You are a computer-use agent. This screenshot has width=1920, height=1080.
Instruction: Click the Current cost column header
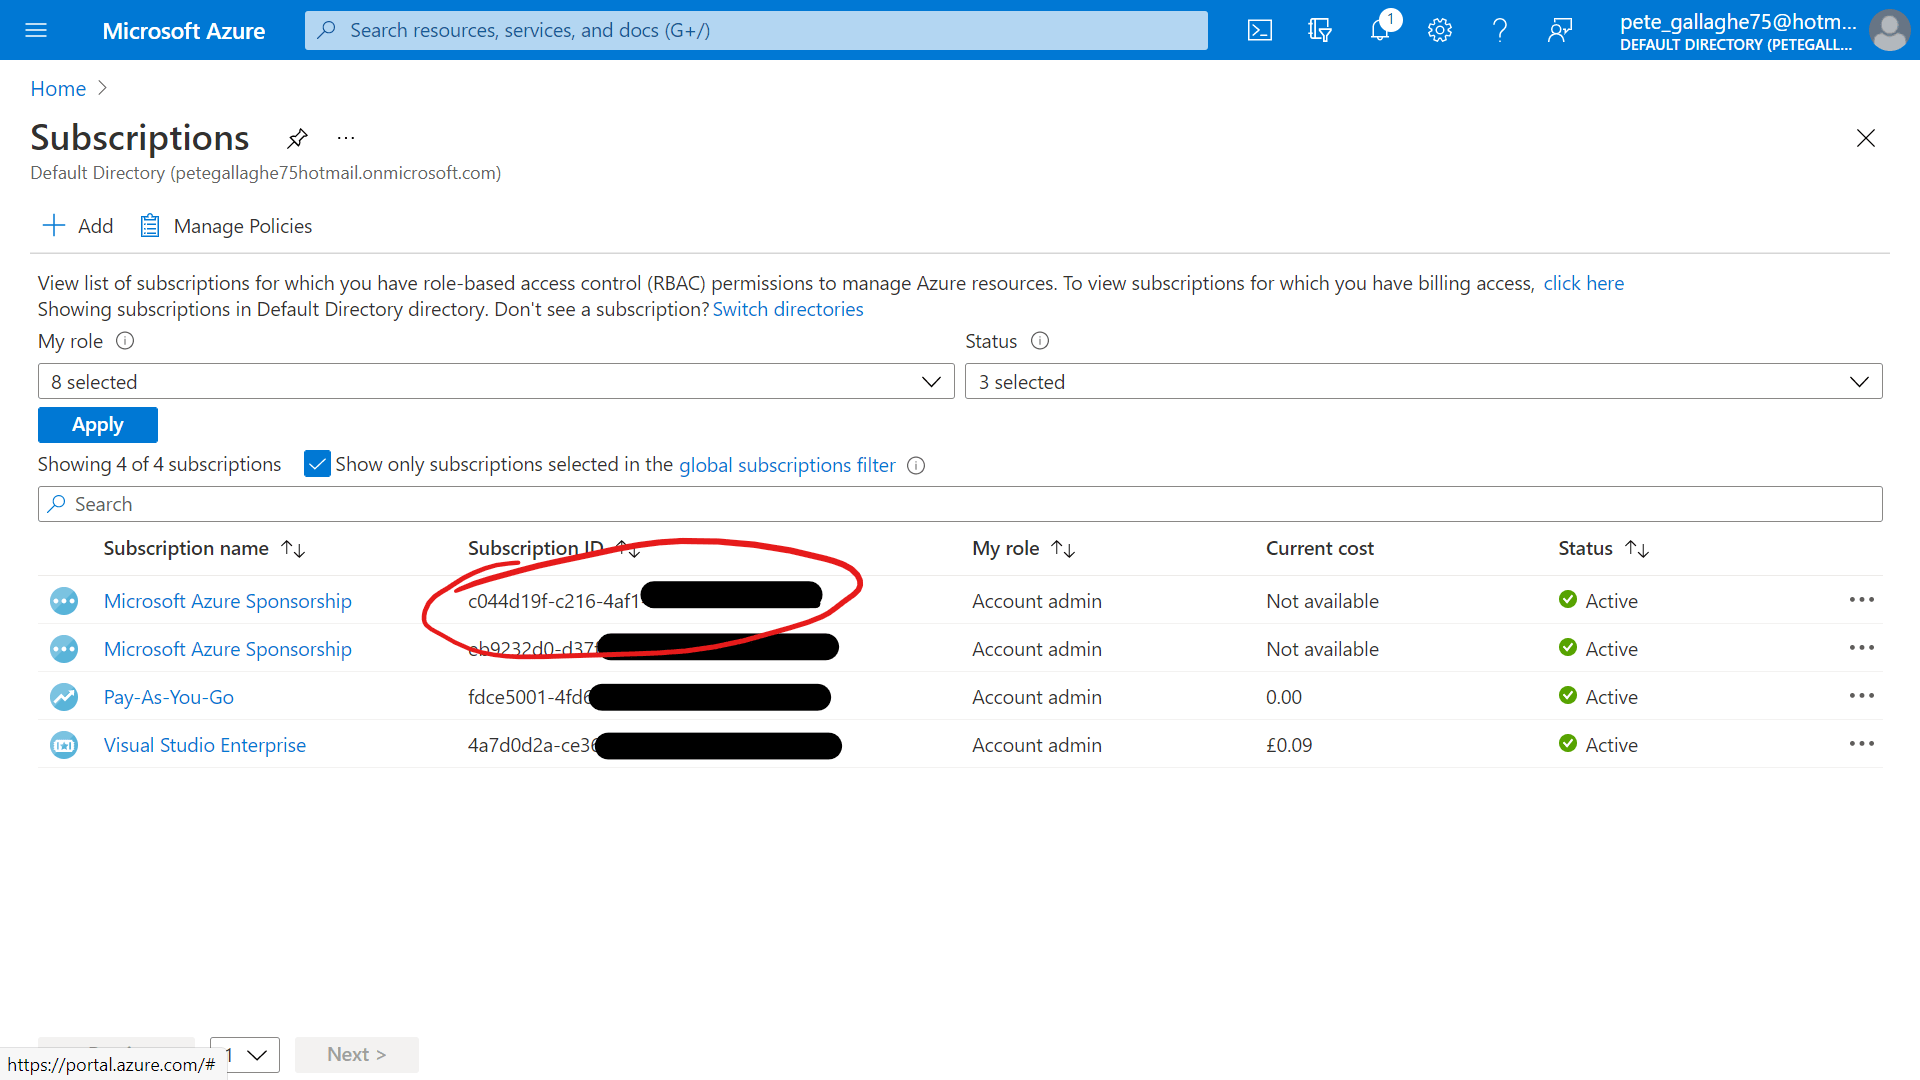[1320, 548]
